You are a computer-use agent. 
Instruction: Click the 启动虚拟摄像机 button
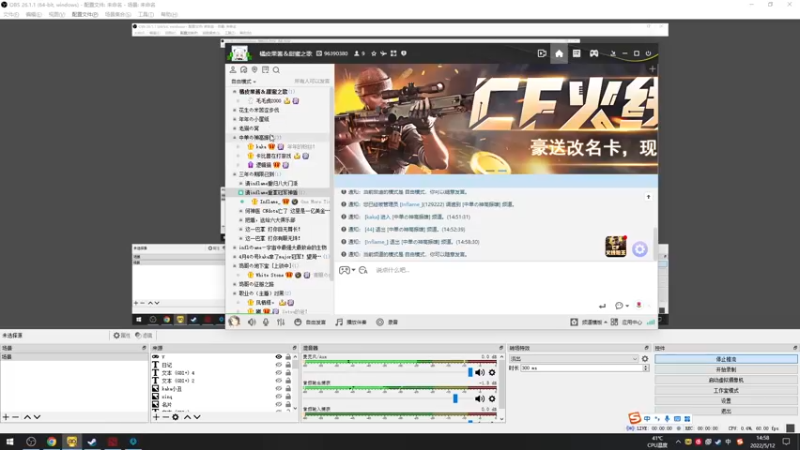point(726,380)
